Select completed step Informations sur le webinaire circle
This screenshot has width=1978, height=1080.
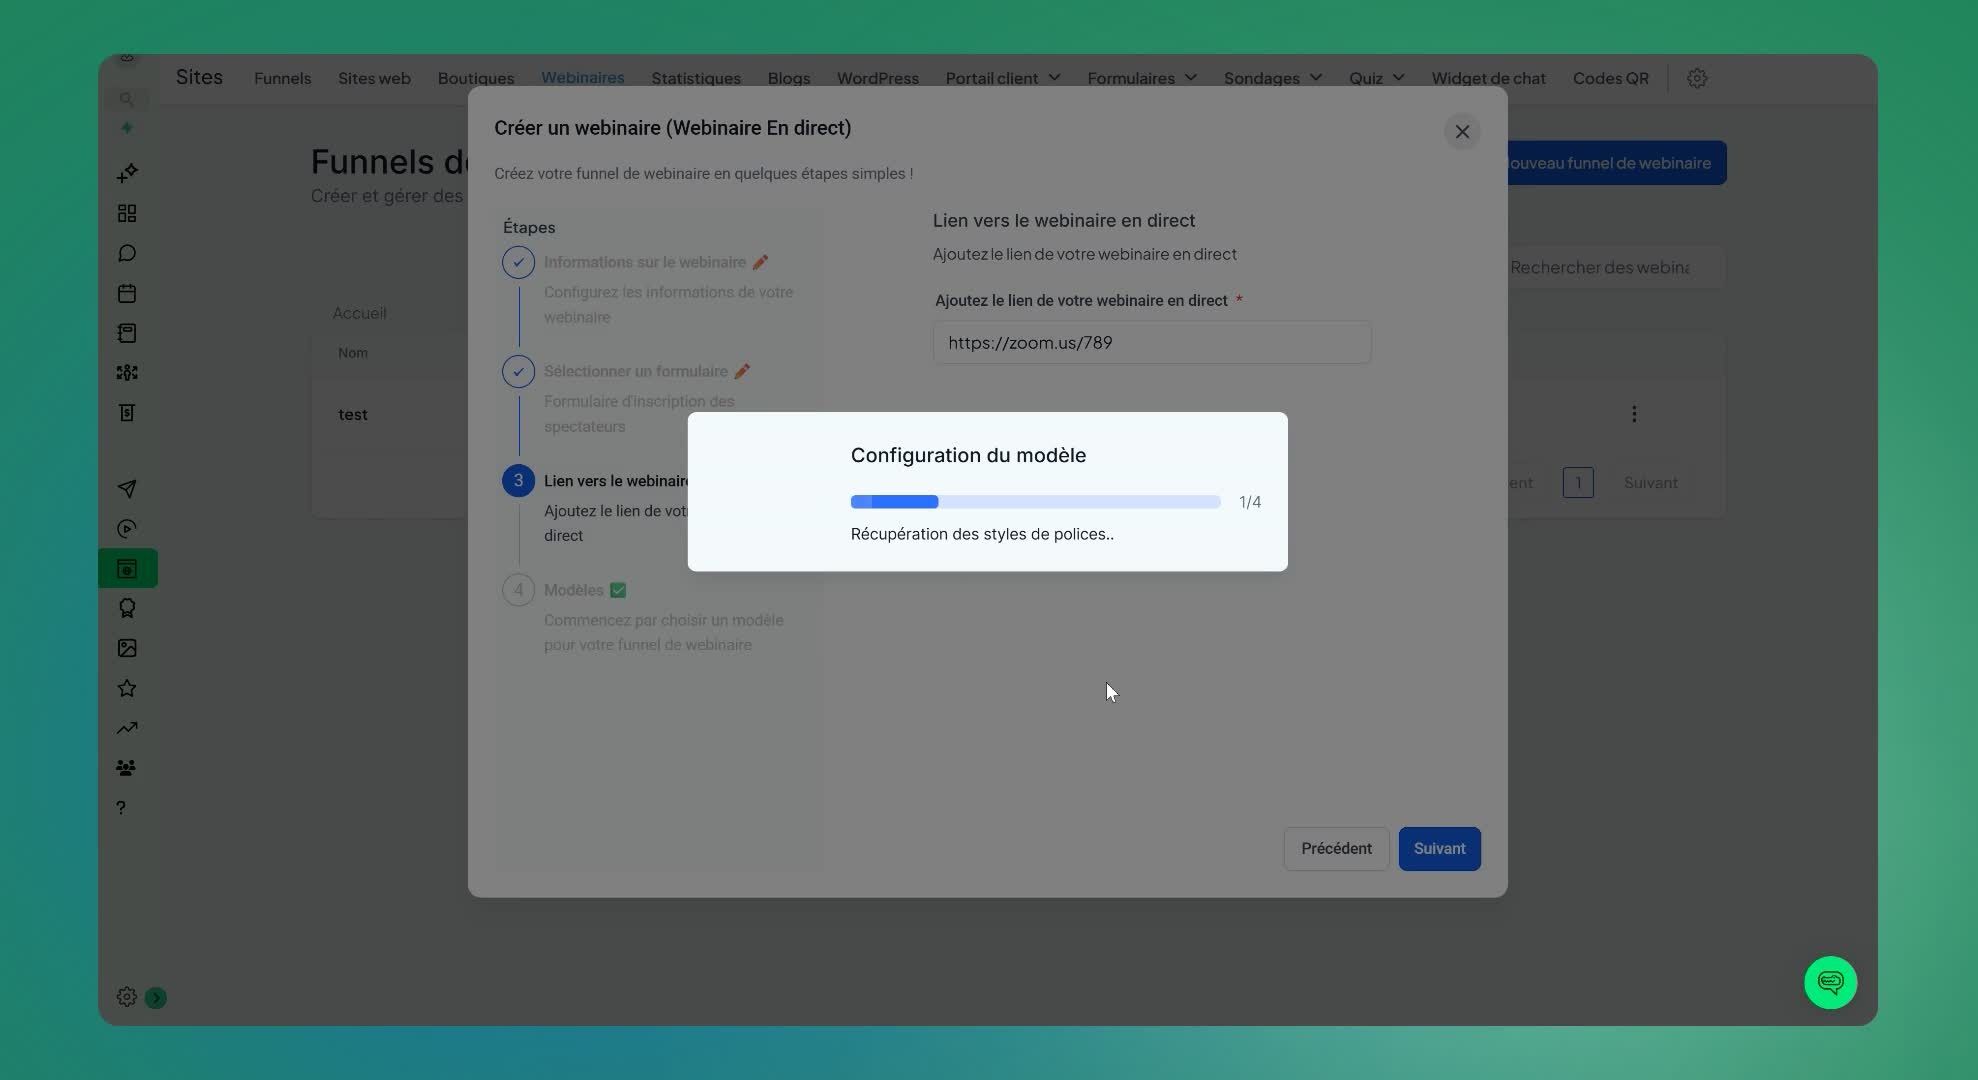[x=518, y=262]
